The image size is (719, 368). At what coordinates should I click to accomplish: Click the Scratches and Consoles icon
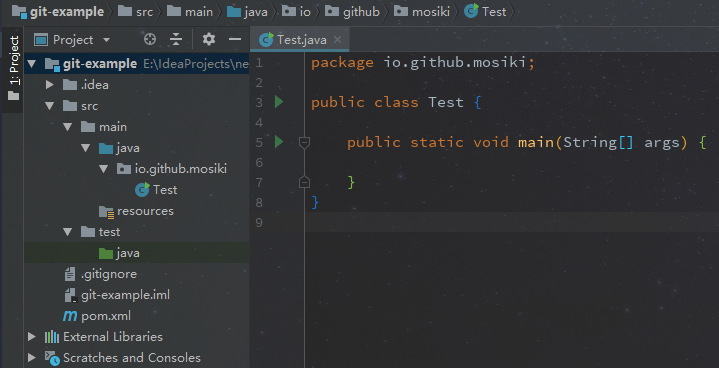[x=52, y=358]
